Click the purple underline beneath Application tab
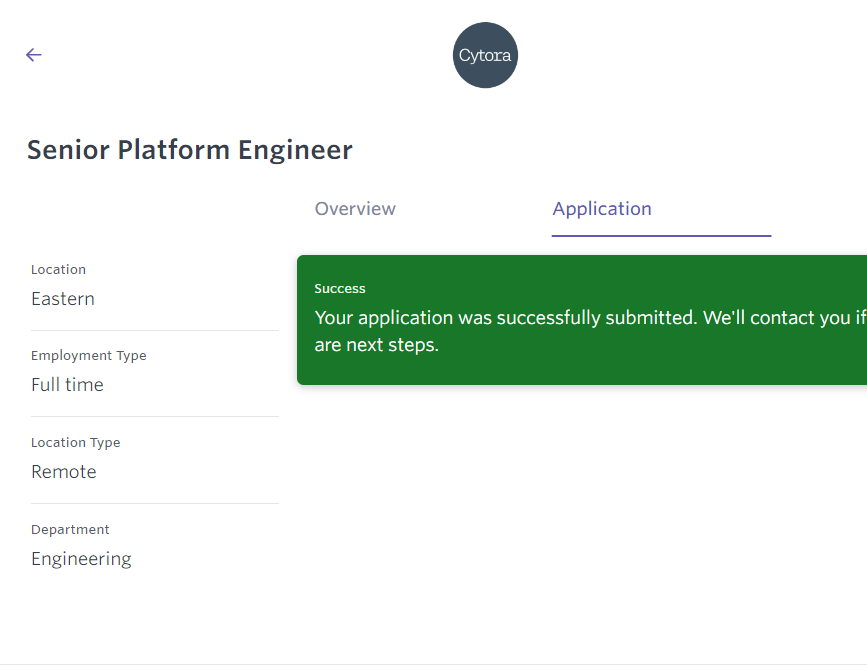Image resolution: width=867 pixels, height=670 pixels. click(x=661, y=236)
